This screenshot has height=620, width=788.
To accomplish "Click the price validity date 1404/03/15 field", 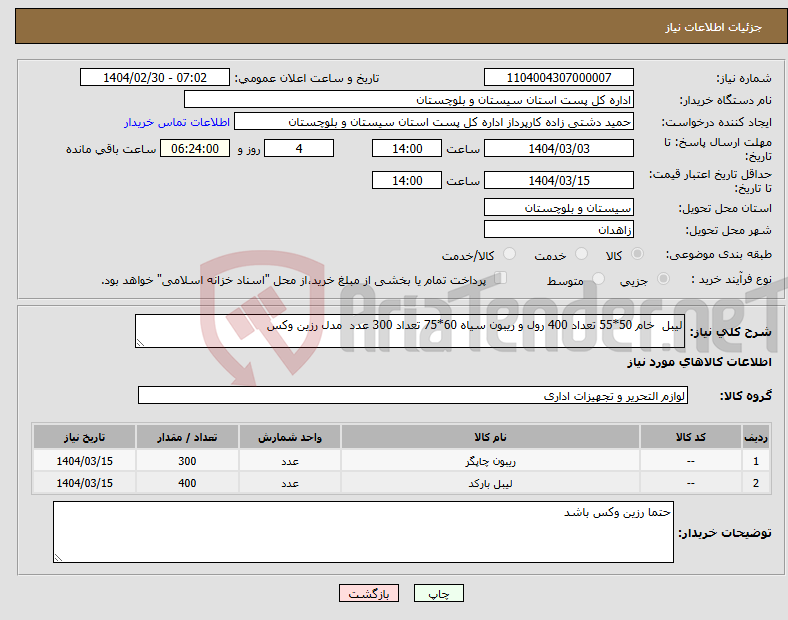I will point(559,180).
